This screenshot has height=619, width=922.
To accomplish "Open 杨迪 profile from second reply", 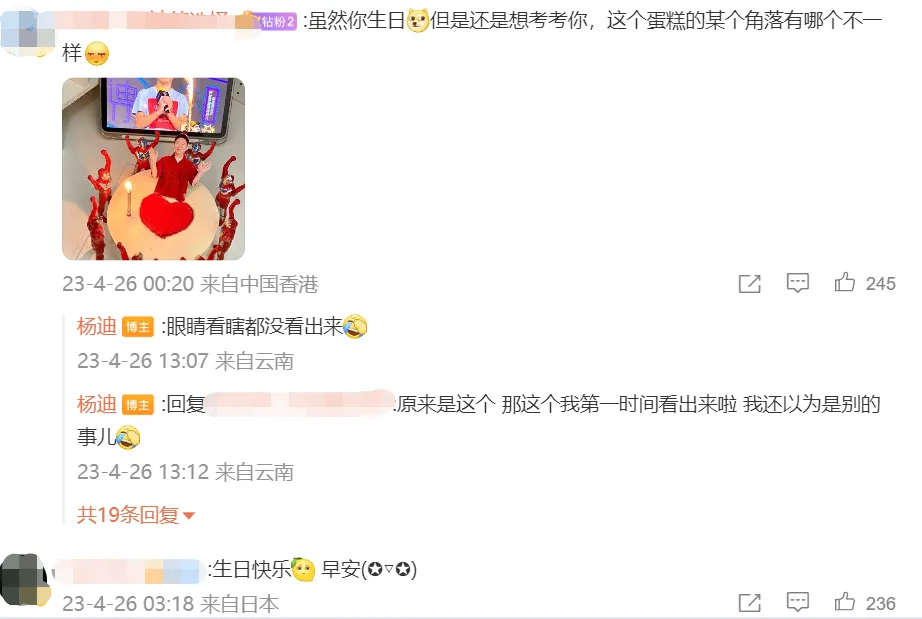I will coord(96,404).
